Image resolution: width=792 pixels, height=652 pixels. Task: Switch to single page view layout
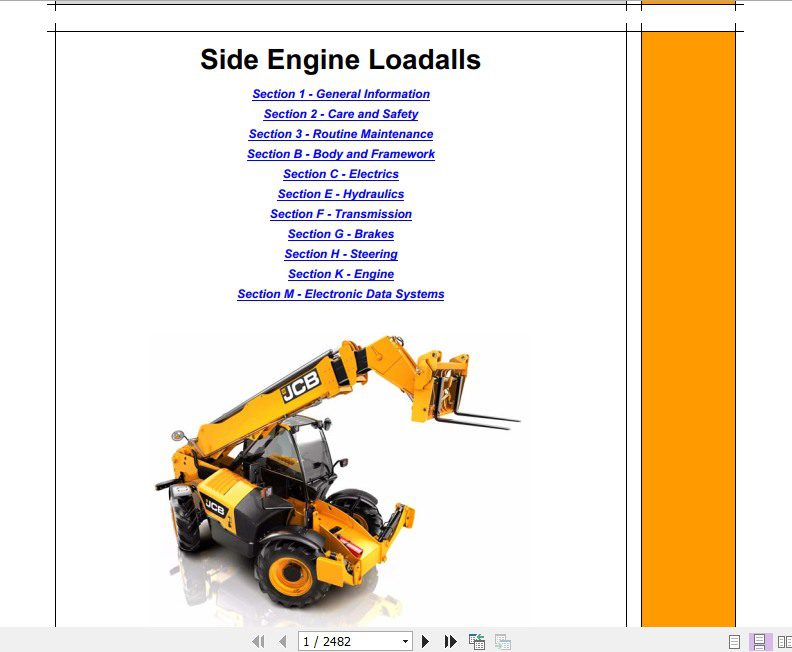(735, 641)
